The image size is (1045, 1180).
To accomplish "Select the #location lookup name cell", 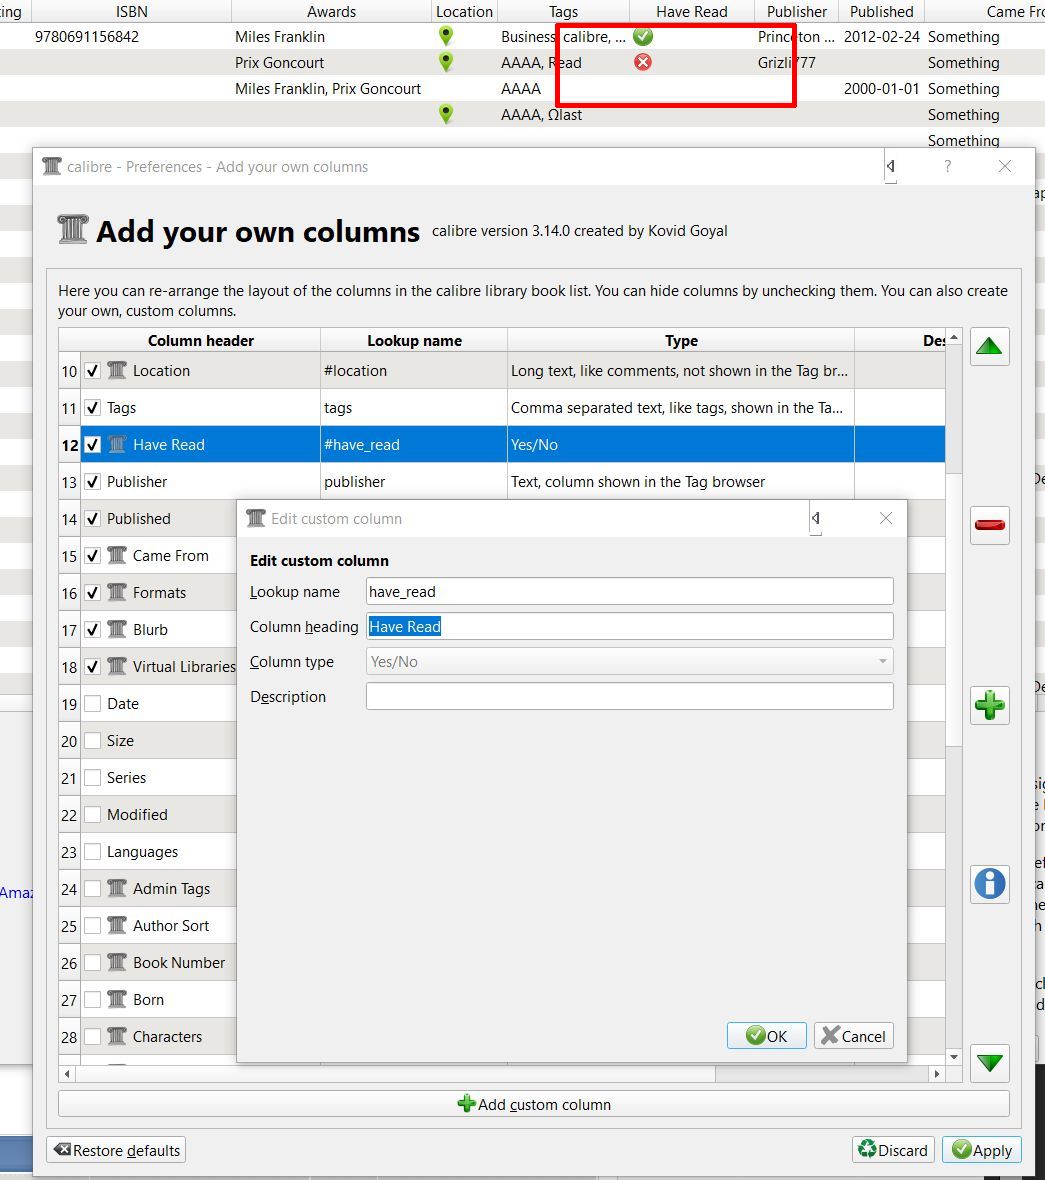I will pyautogui.click(x=414, y=370).
